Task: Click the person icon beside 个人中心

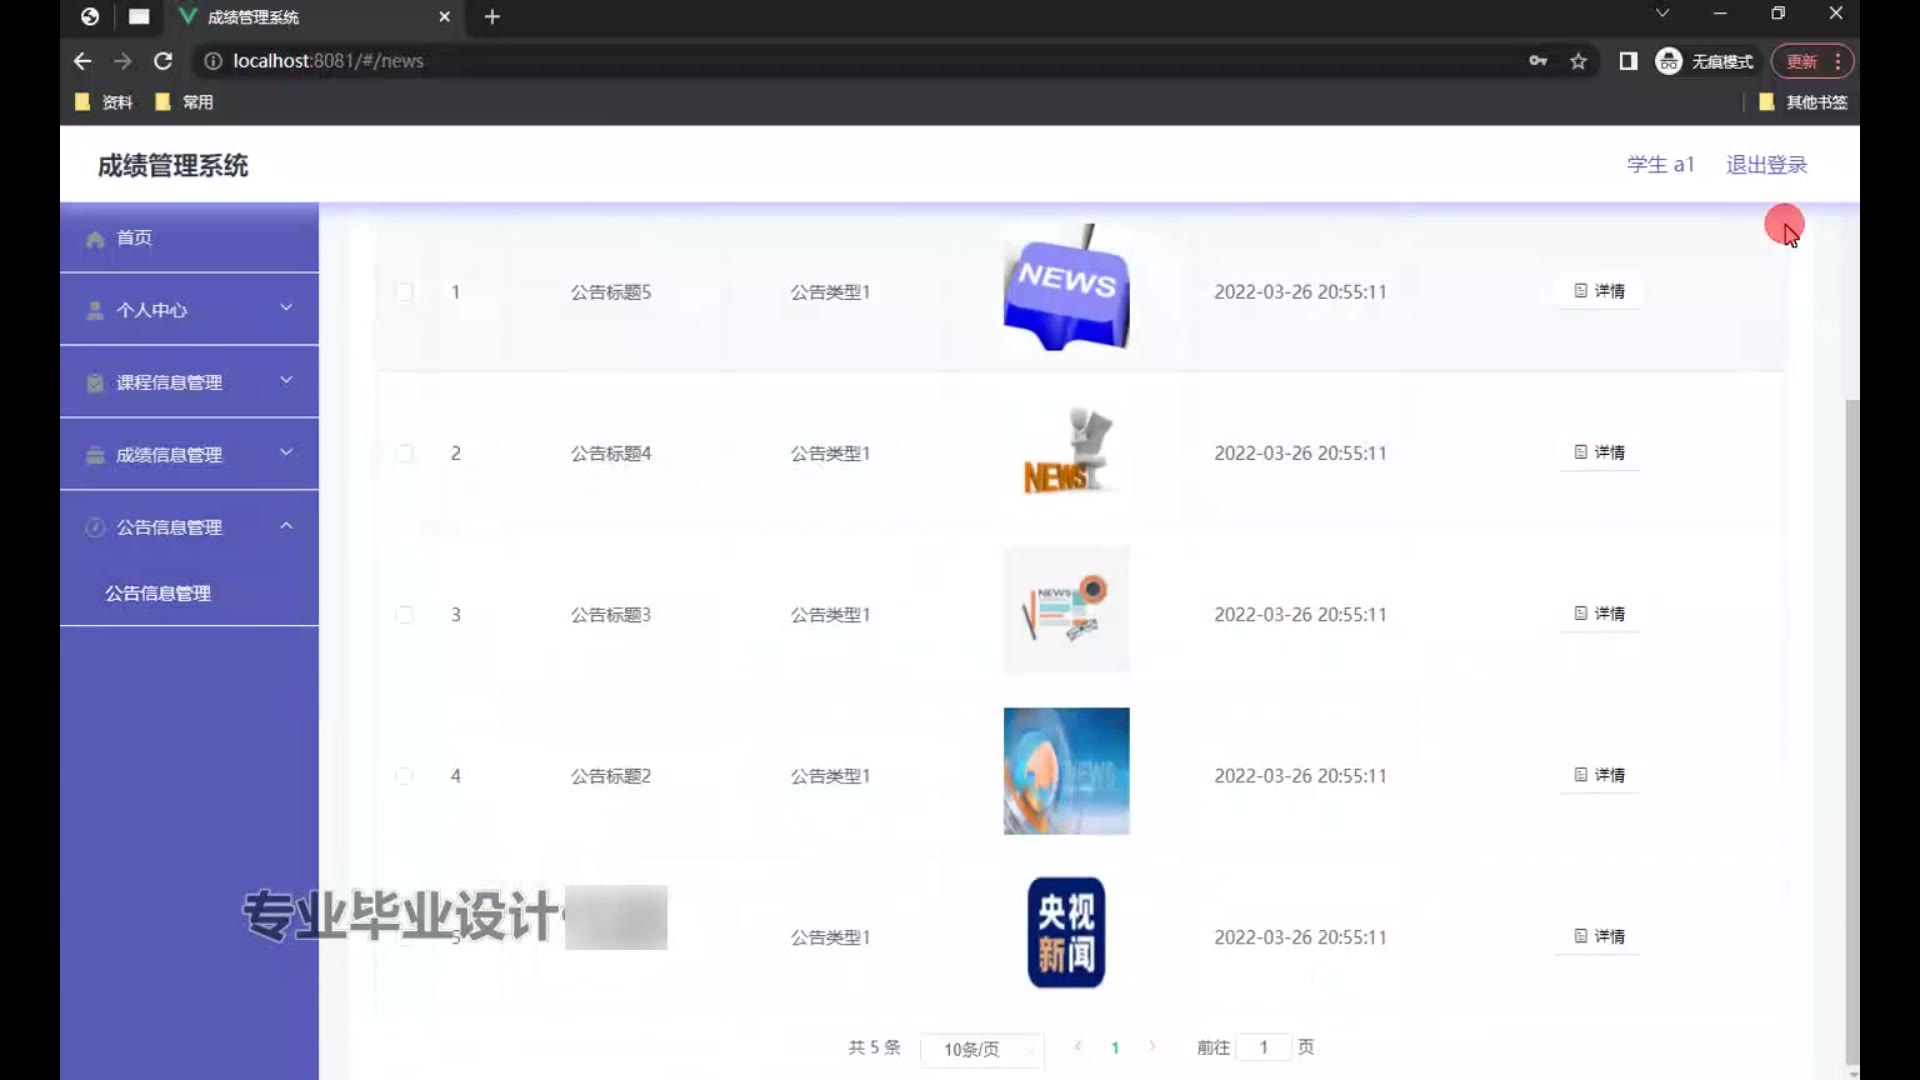Action: click(x=95, y=311)
